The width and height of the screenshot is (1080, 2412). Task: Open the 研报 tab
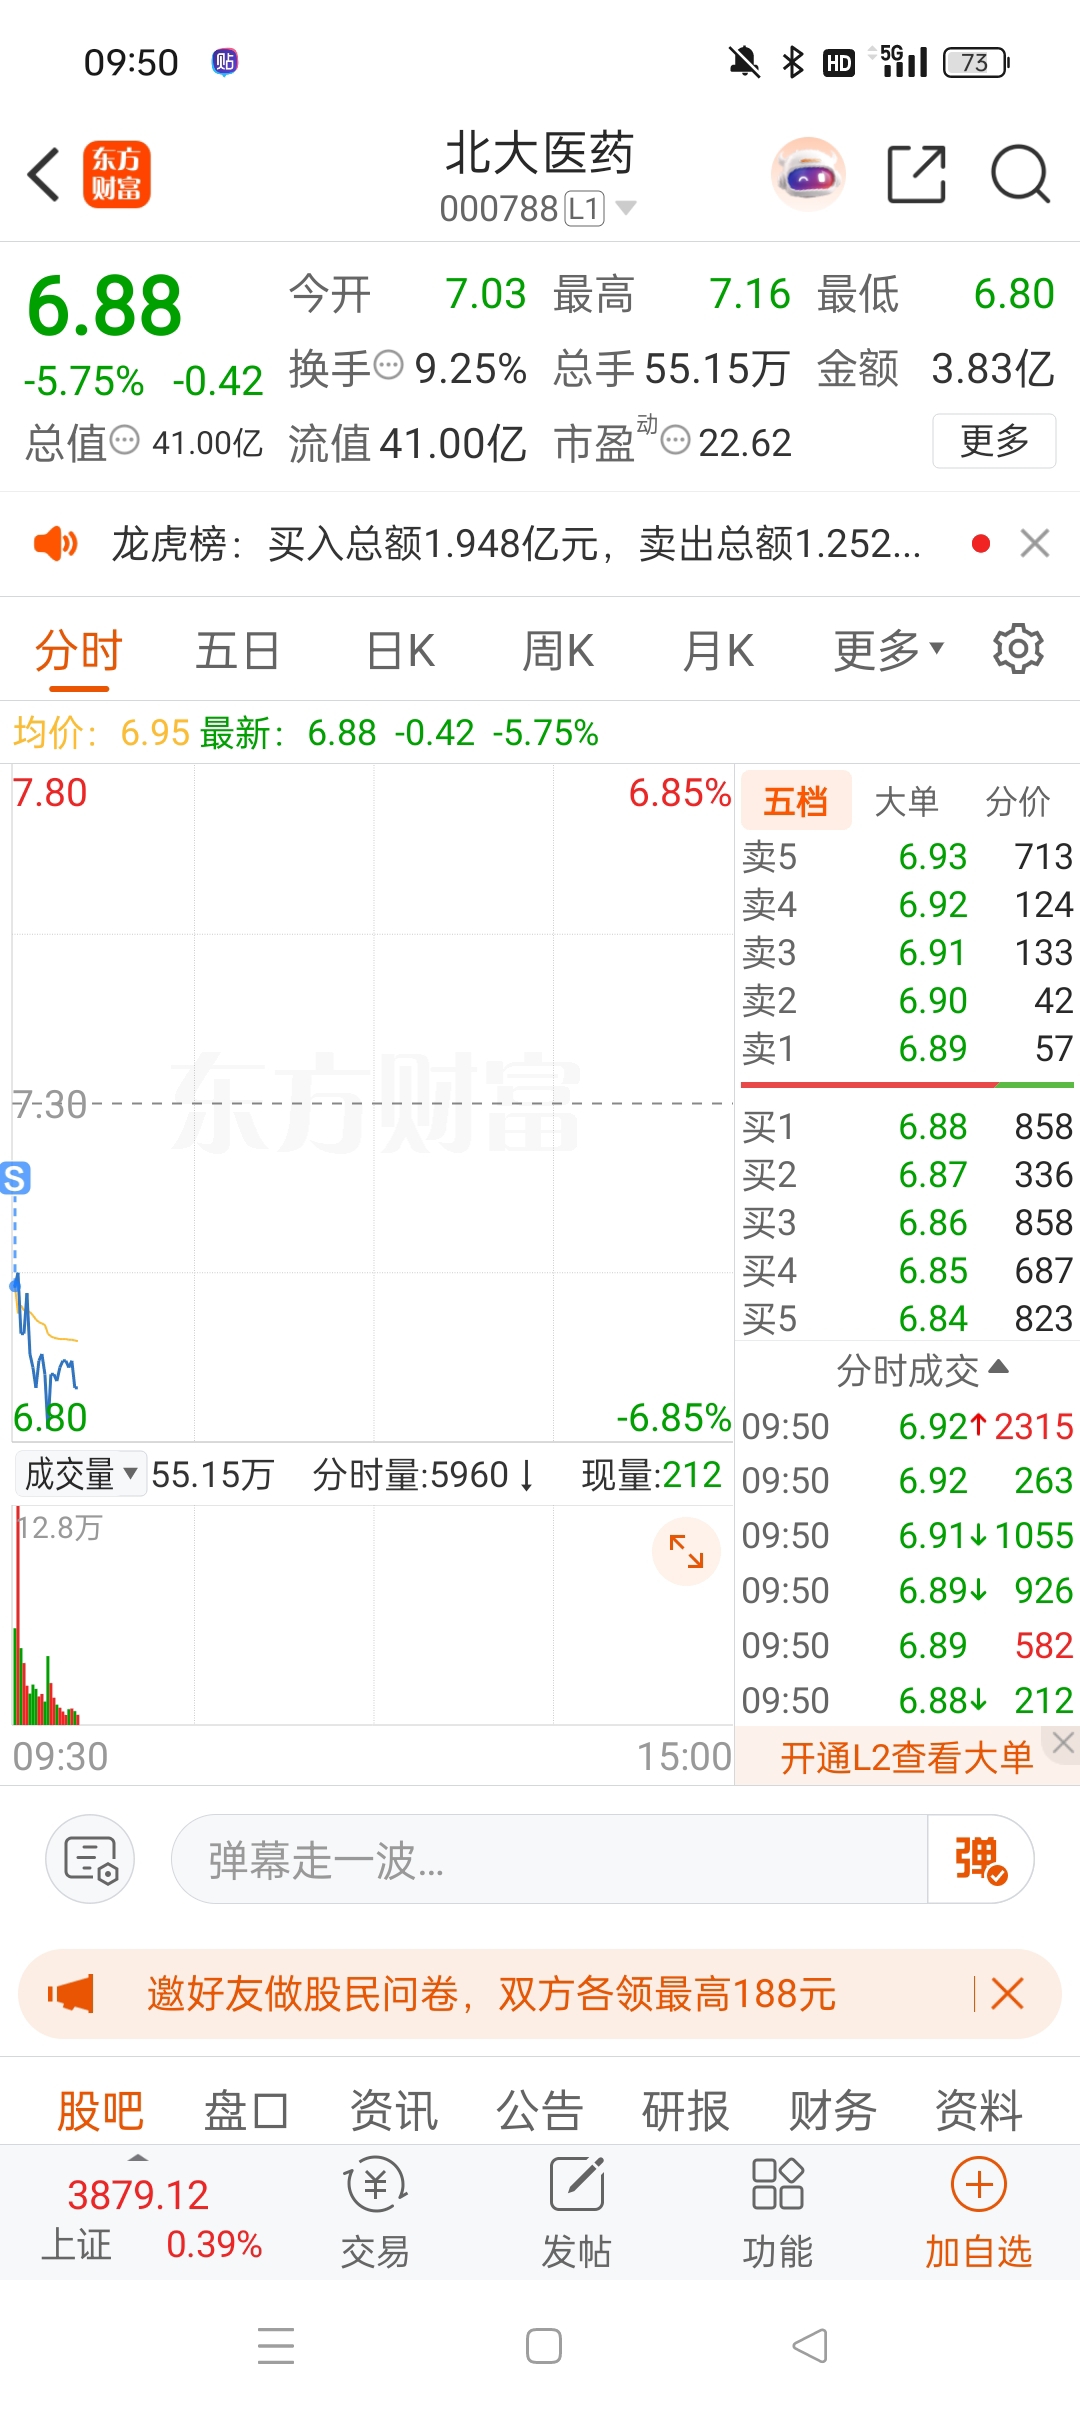[x=685, y=2111]
